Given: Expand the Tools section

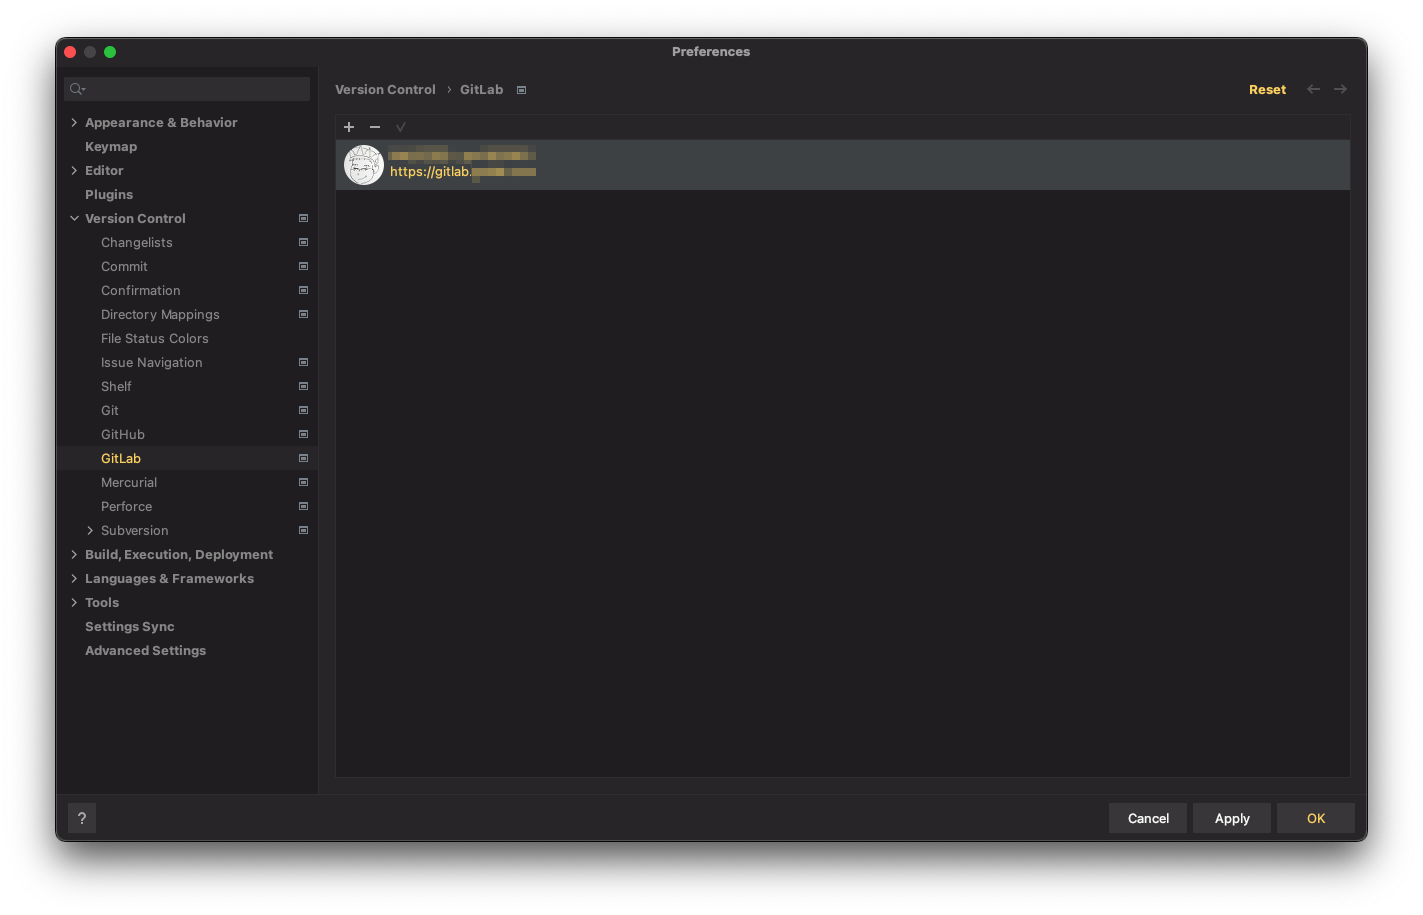Looking at the screenshot, I should click(74, 602).
